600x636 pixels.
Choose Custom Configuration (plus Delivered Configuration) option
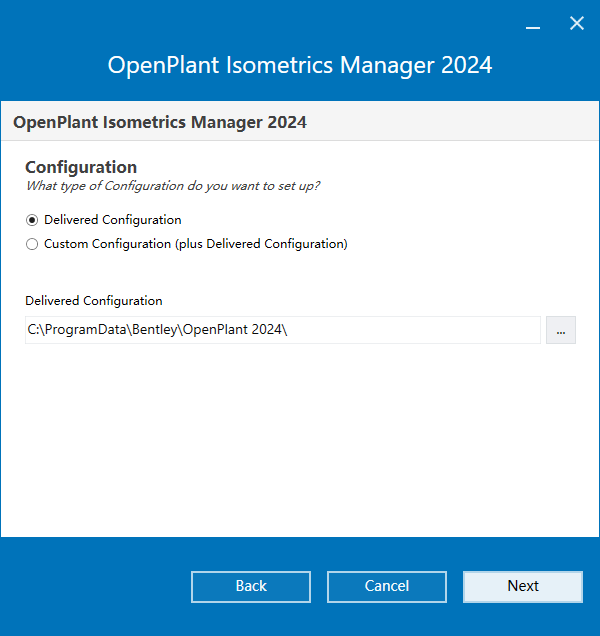[x=32, y=244]
